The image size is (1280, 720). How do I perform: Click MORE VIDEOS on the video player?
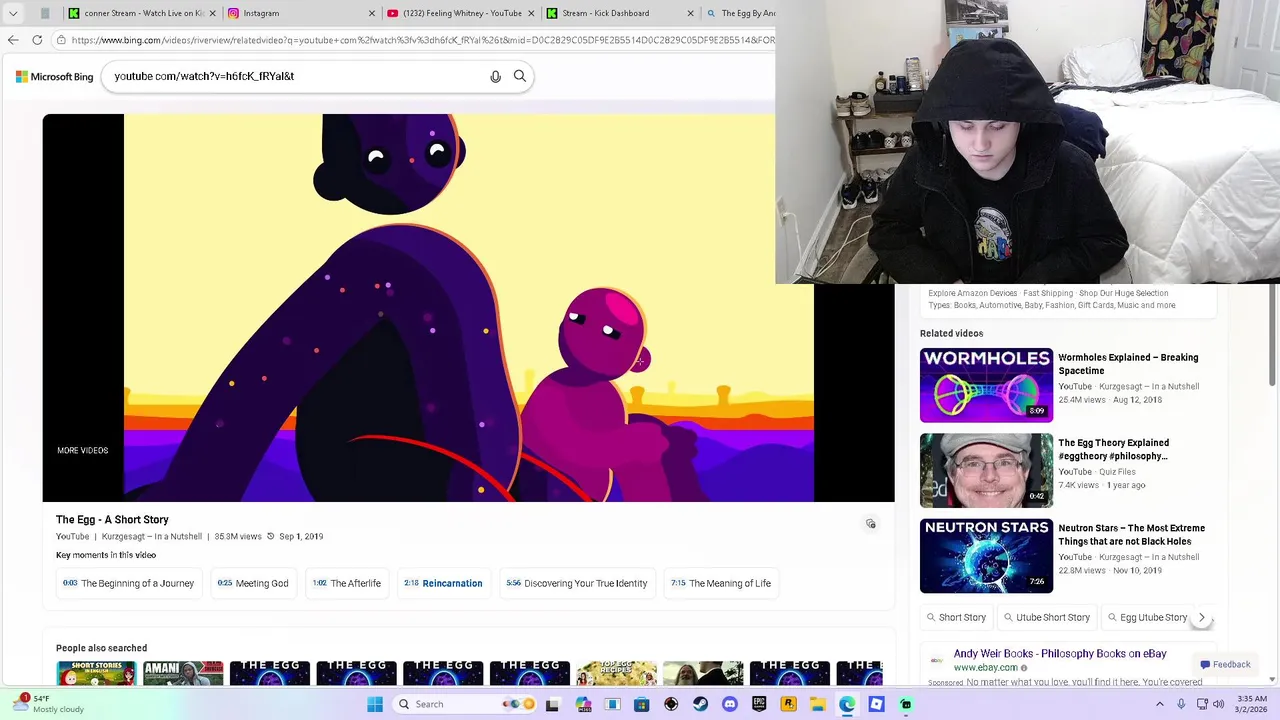[83, 450]
